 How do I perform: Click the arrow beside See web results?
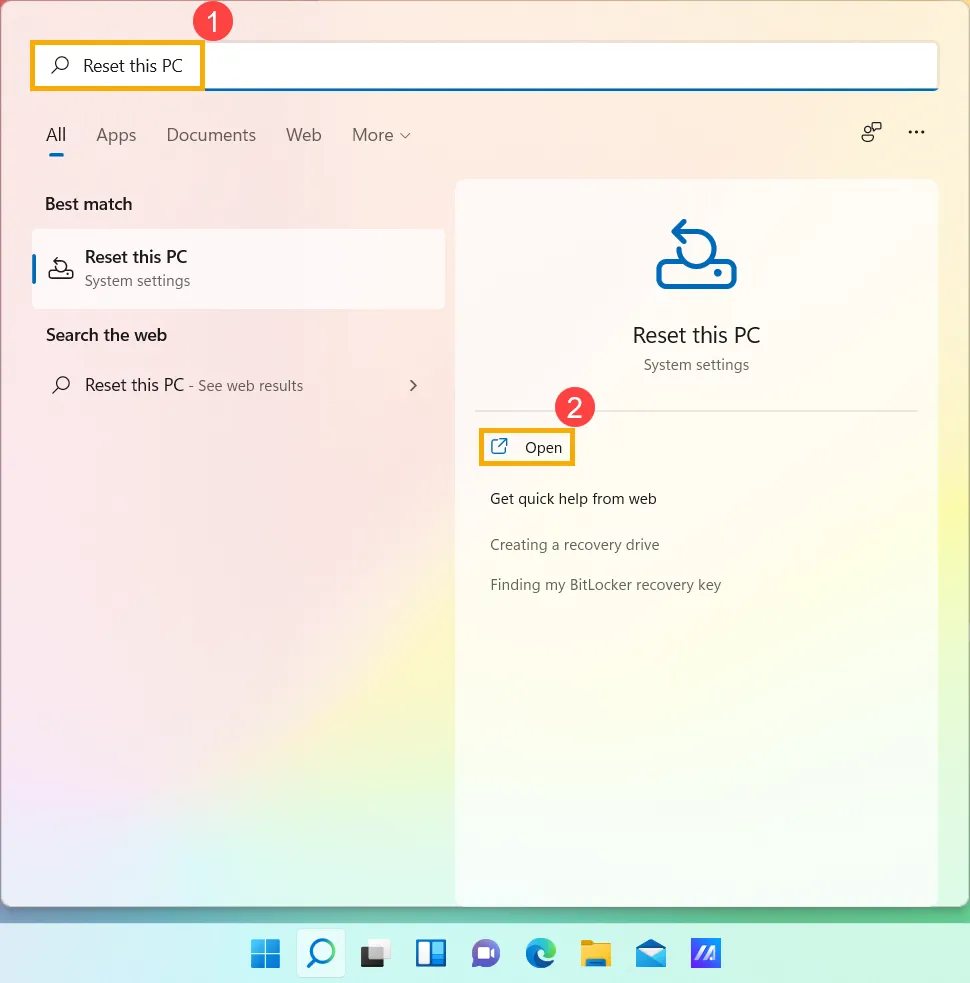(x=413, y=385)
